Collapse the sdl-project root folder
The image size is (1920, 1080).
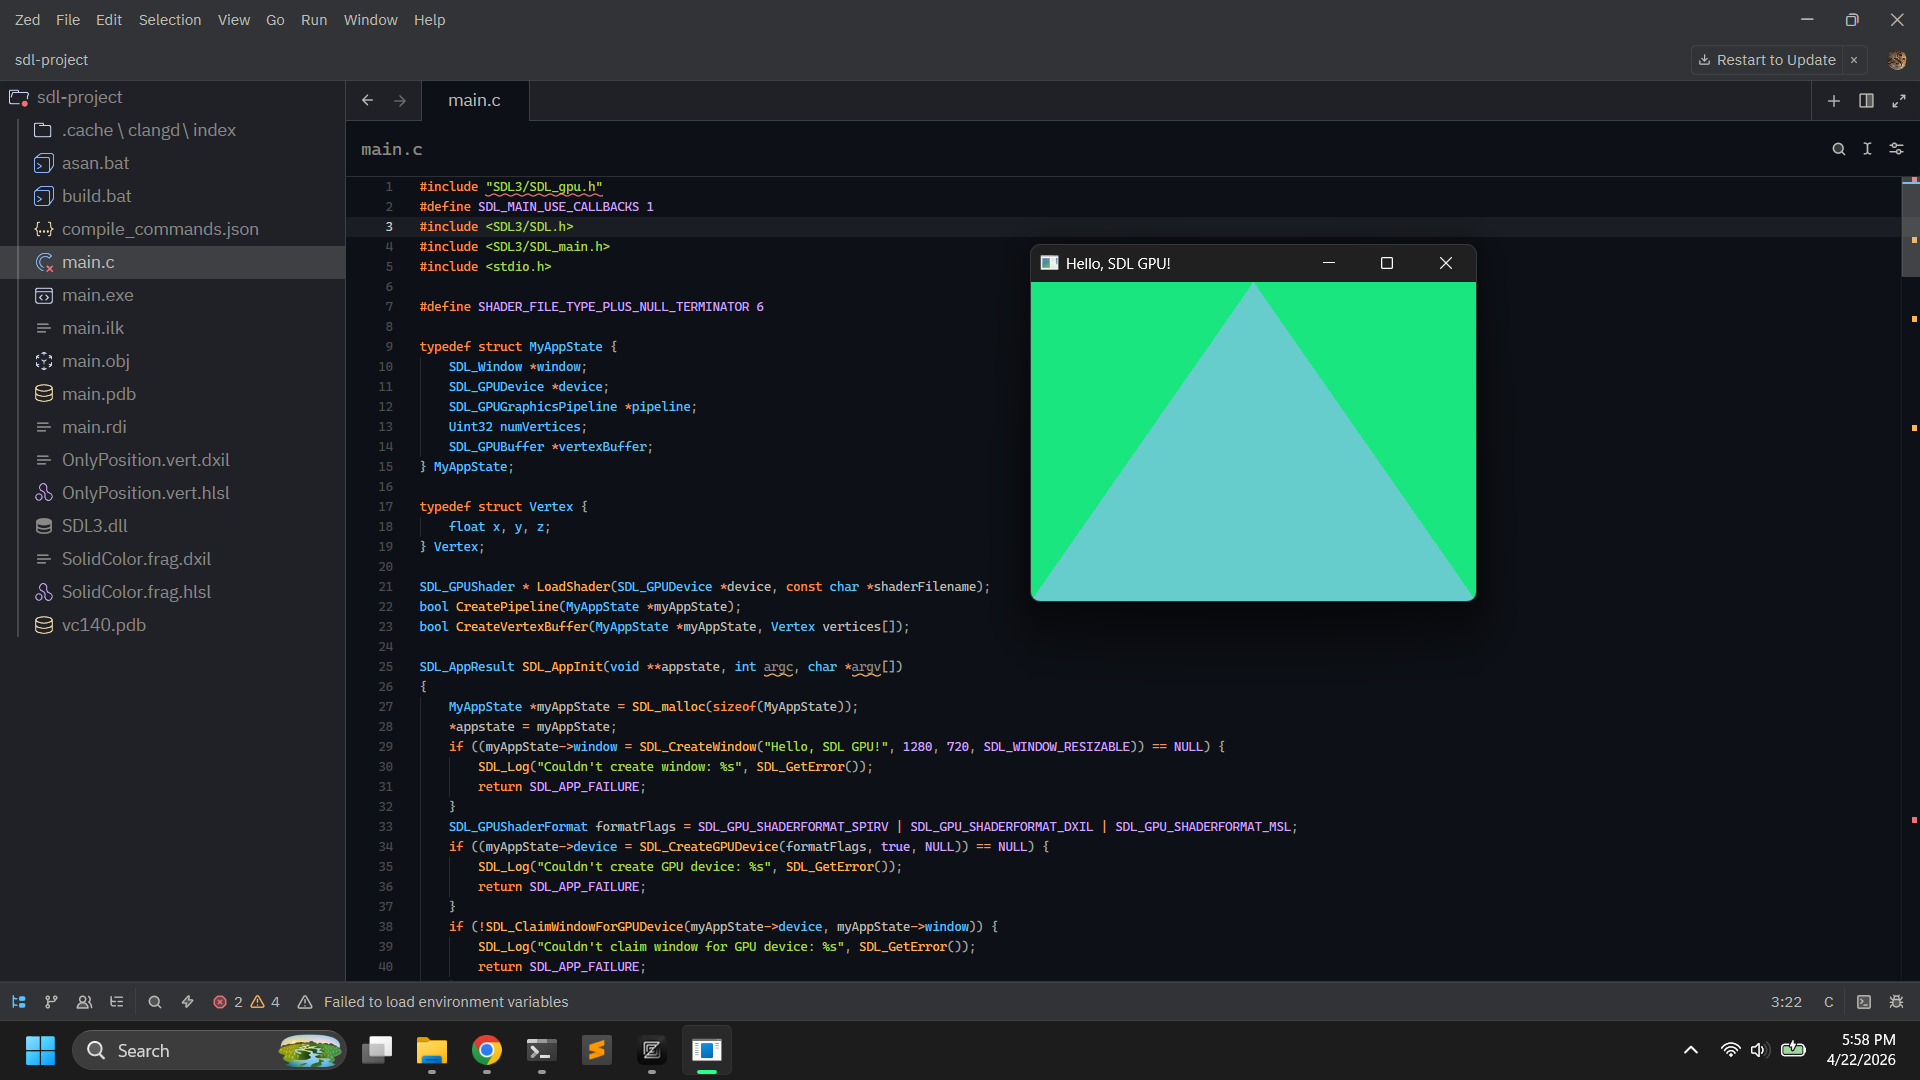pyautogui.click(x=78, y=97)
